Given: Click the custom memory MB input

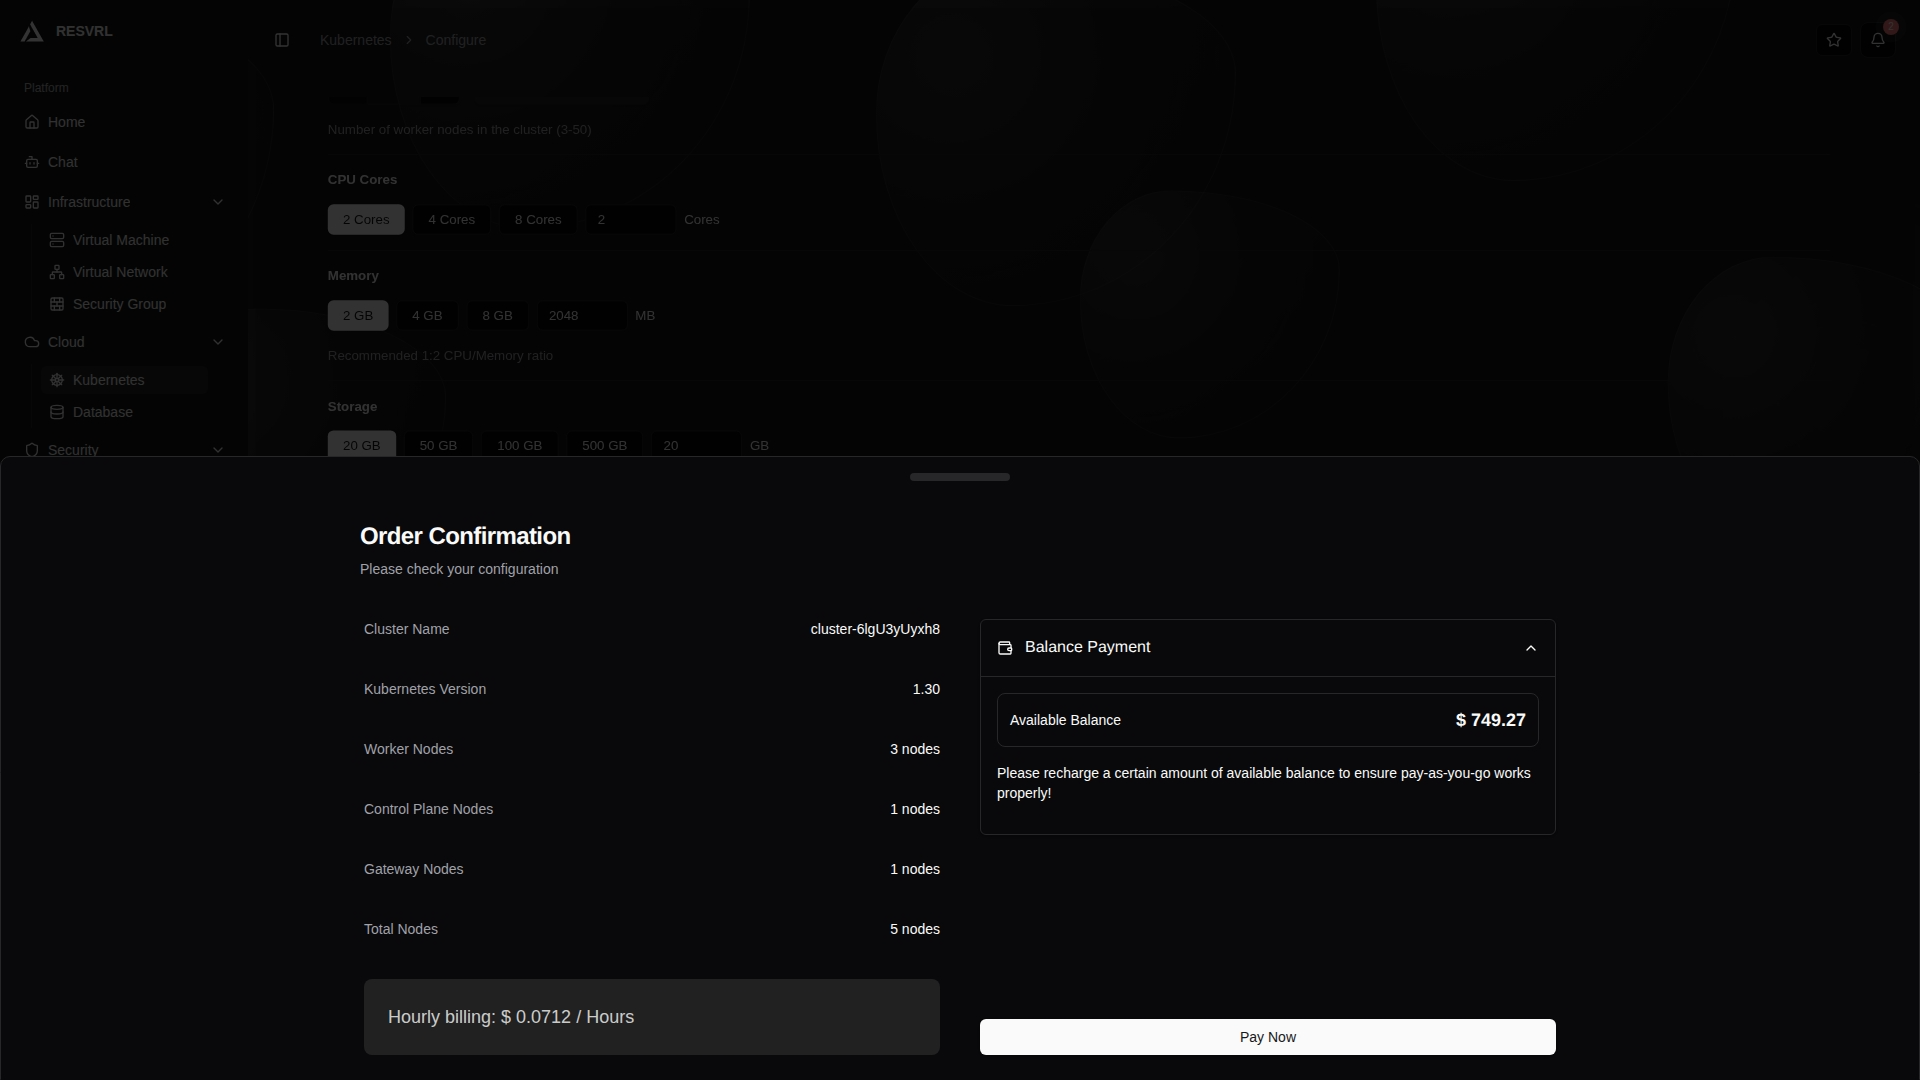Looking at the screenshot, I should tap(582, 315).
